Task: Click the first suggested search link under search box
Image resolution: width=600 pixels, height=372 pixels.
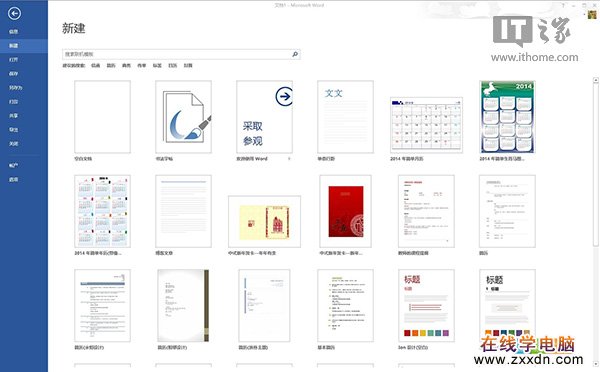Action: 95,65
